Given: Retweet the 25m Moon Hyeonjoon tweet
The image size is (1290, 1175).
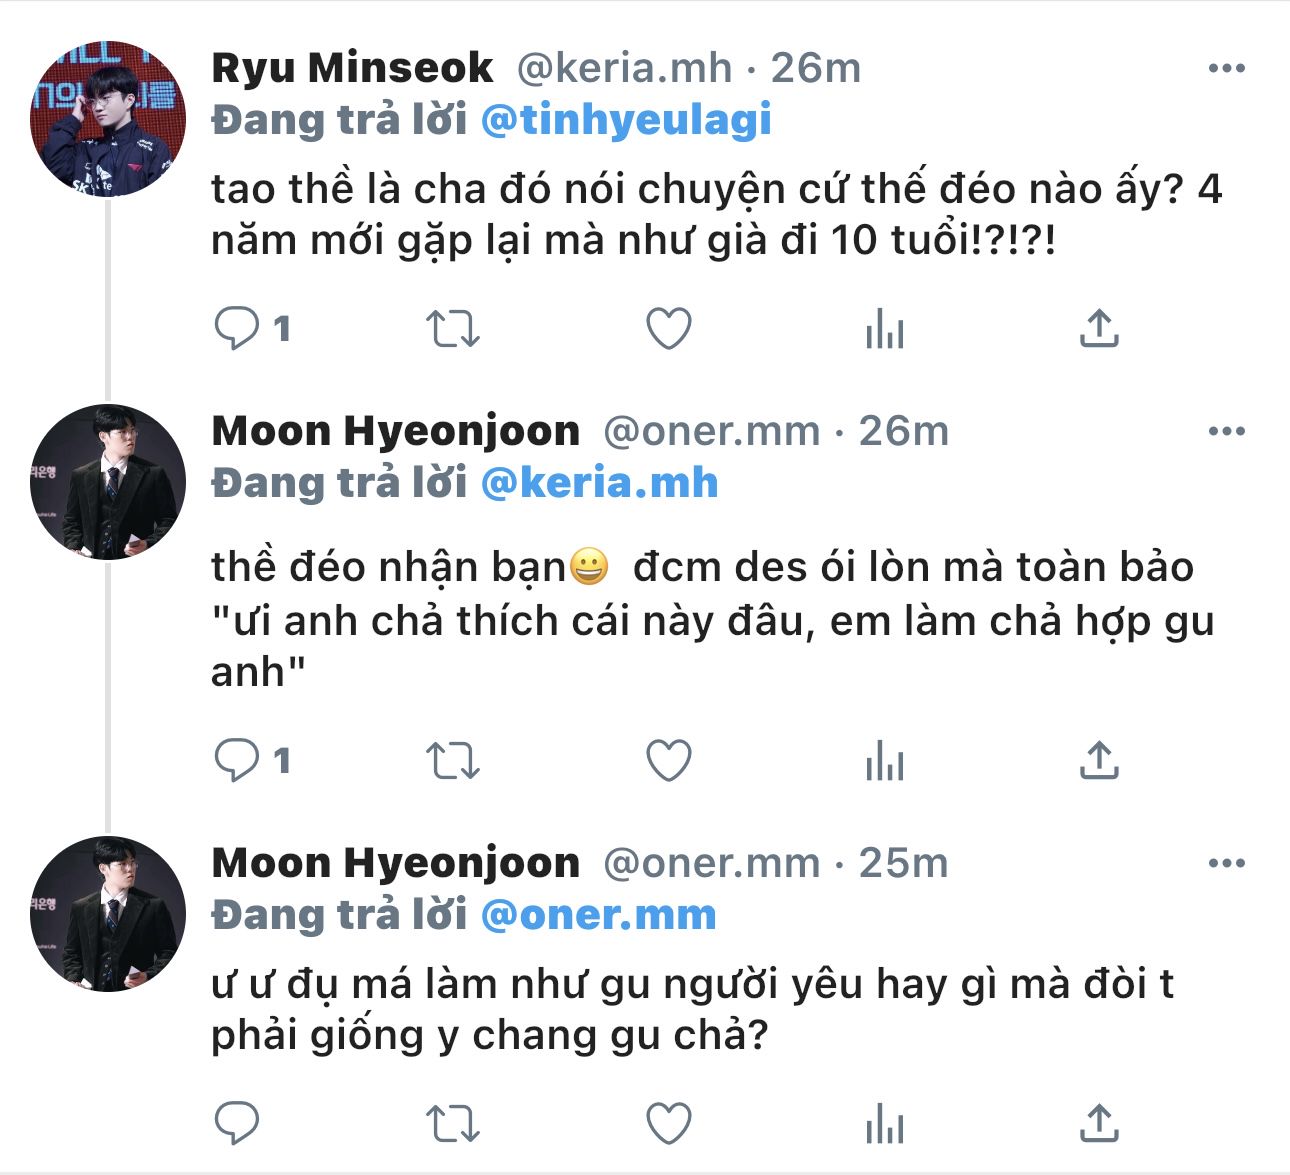Looking at the screenshot, I should (453, 1123).
